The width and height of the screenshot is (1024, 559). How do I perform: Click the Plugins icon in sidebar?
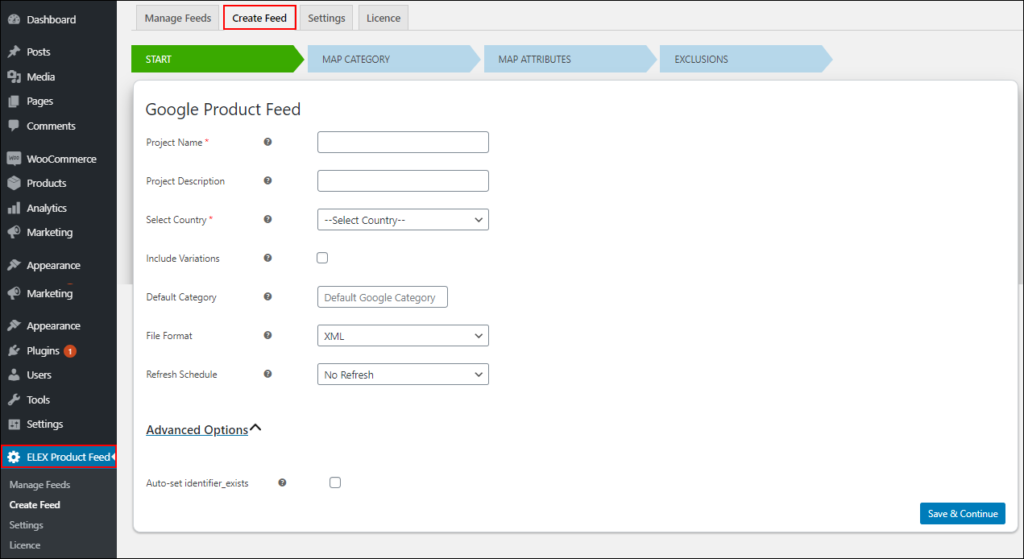coord(14,351)
